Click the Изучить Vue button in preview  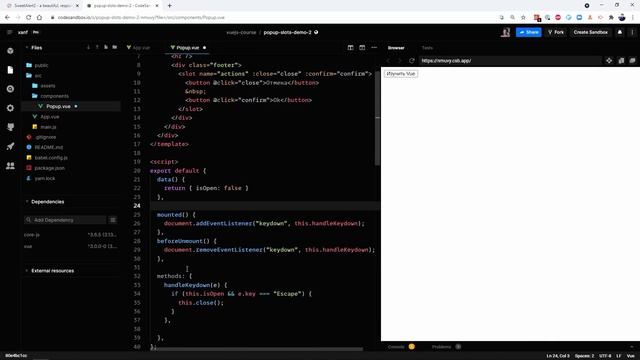[x=400, y=74]
